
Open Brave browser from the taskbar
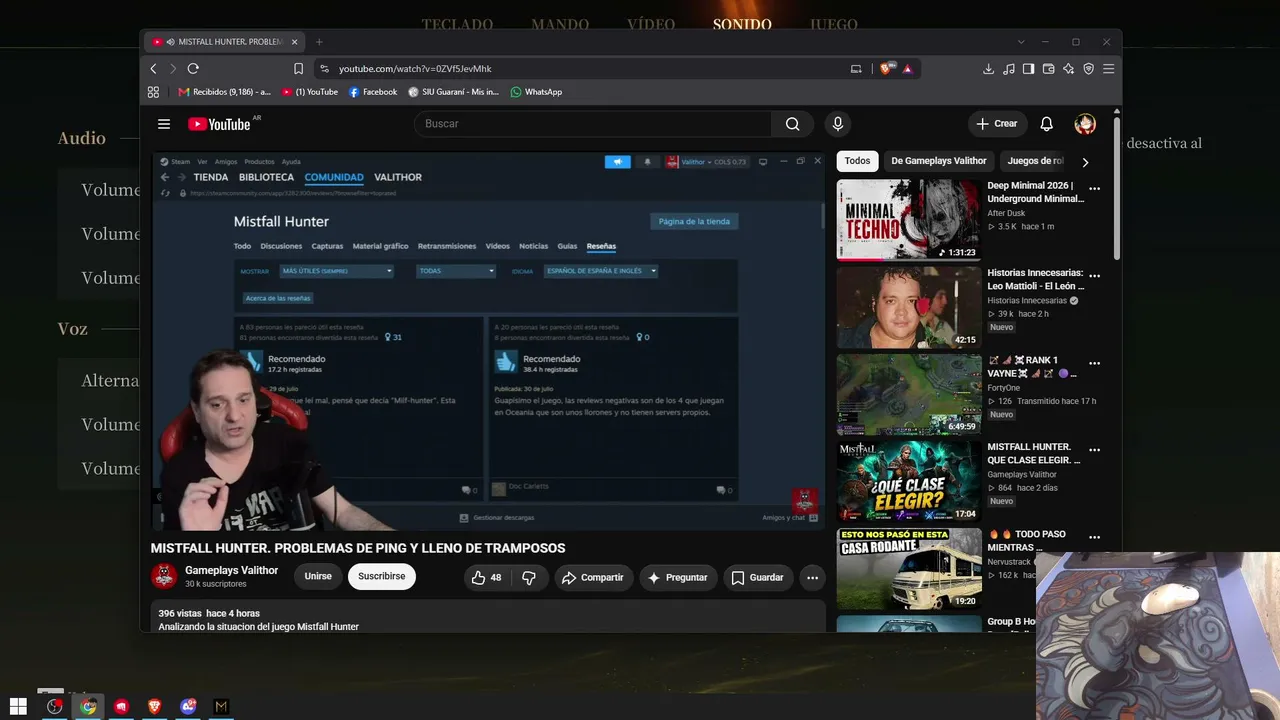[x=154, y=706]
